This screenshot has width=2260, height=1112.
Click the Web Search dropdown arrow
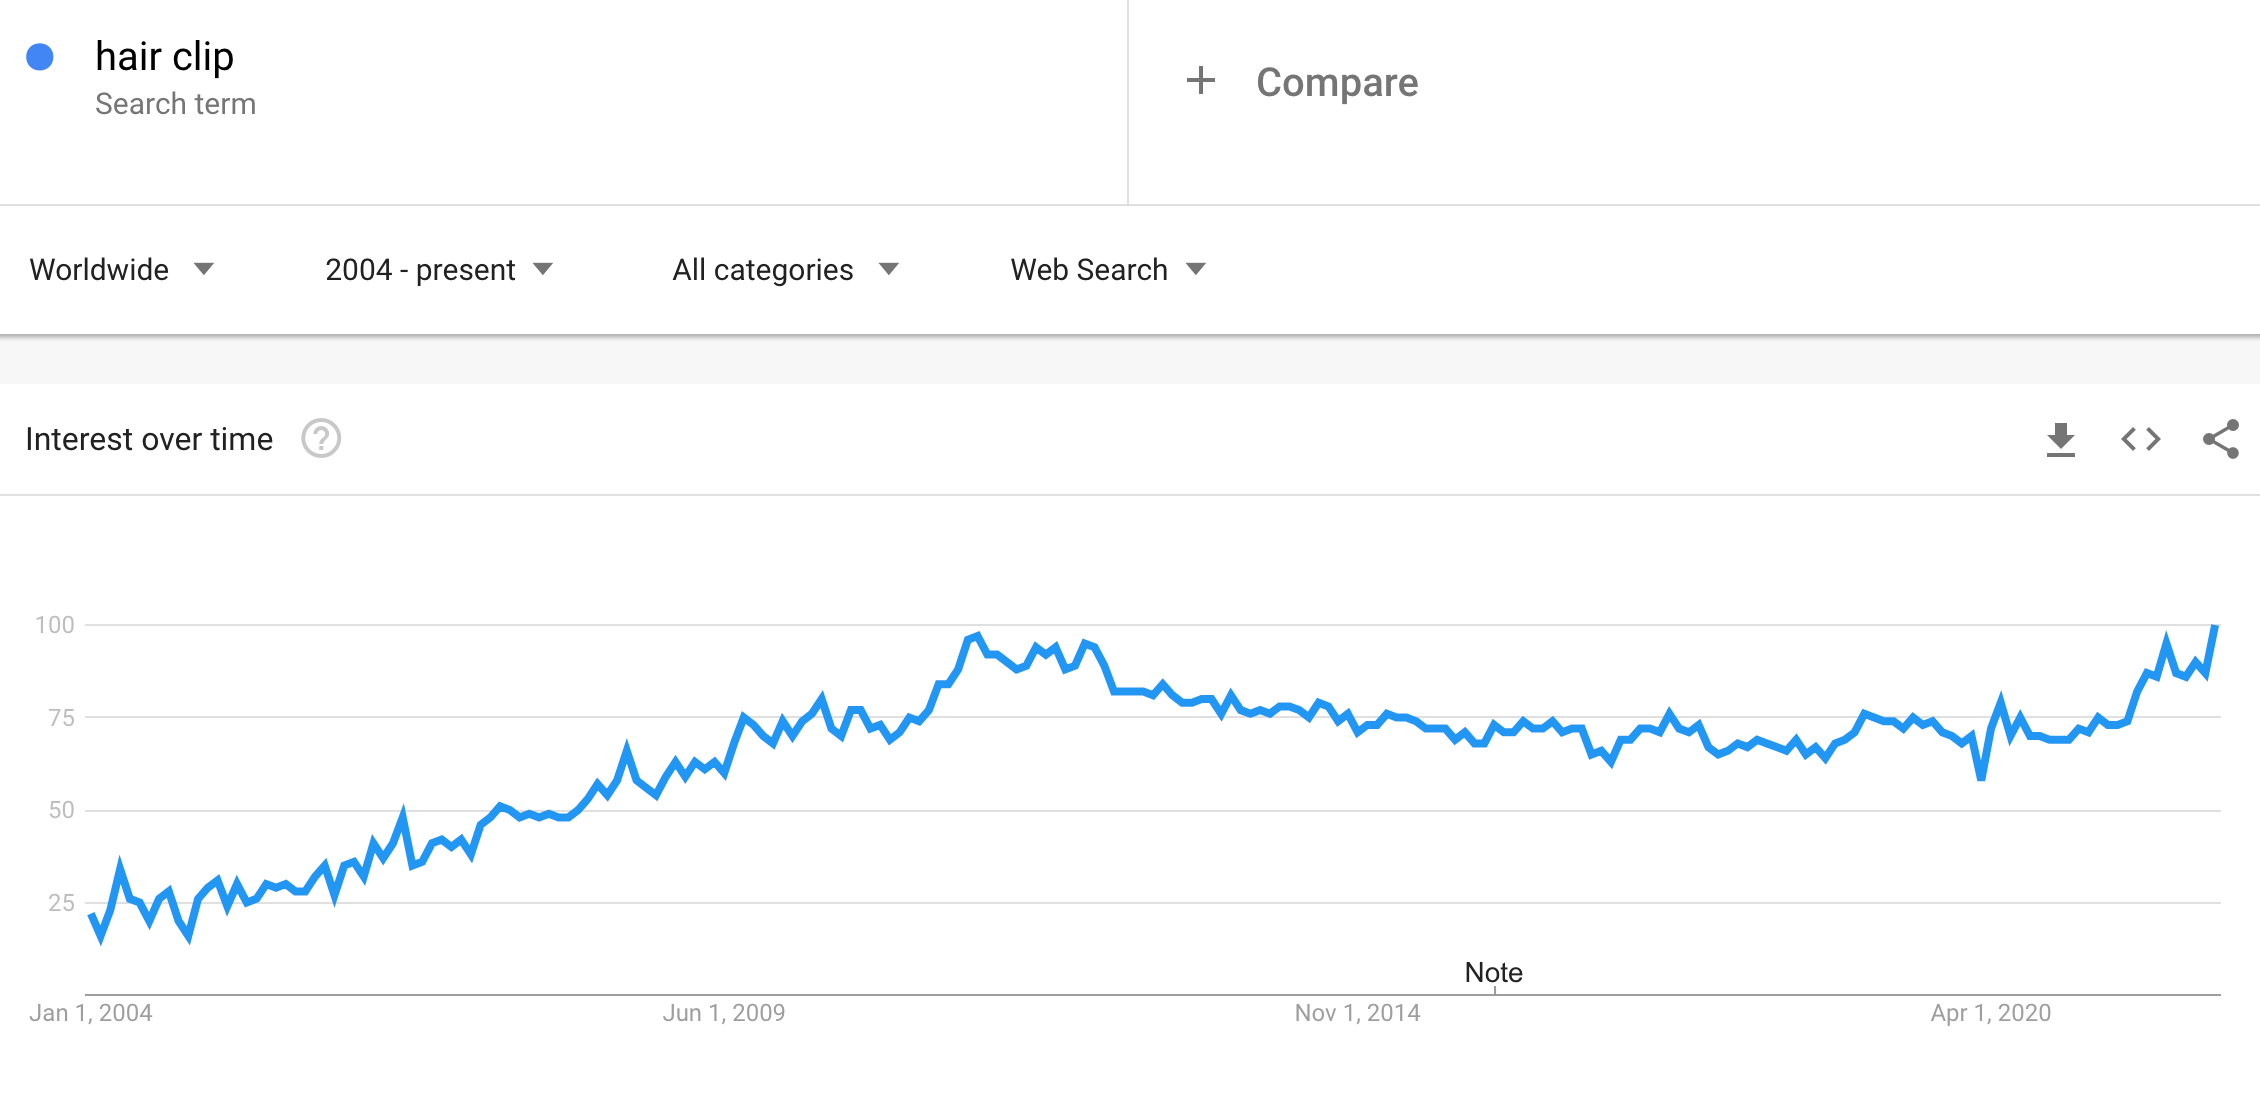(1196, 269)
